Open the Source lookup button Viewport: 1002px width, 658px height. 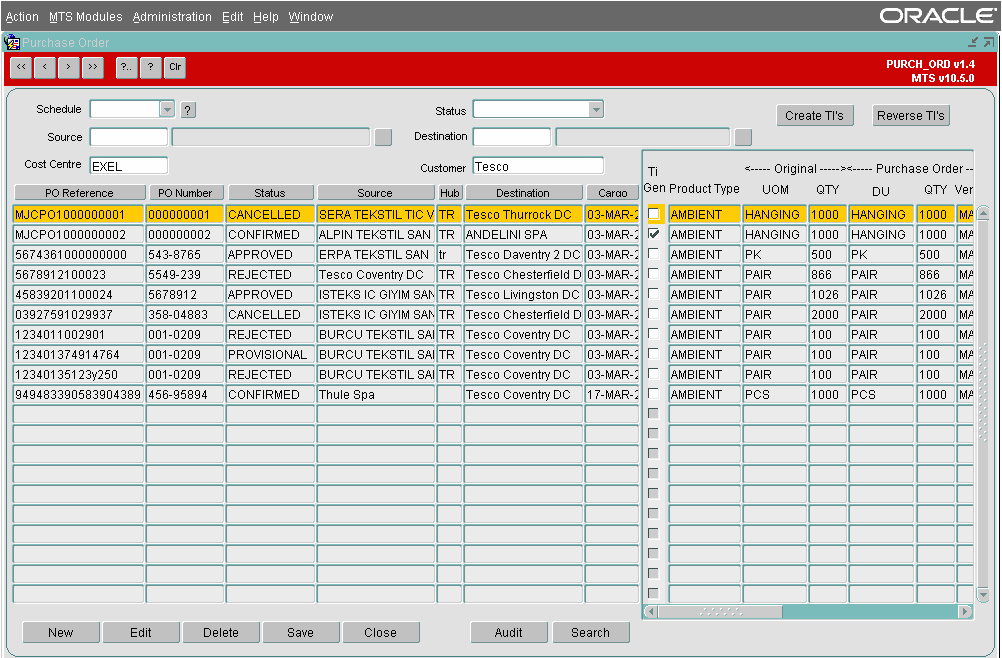(x=383, y=137)
